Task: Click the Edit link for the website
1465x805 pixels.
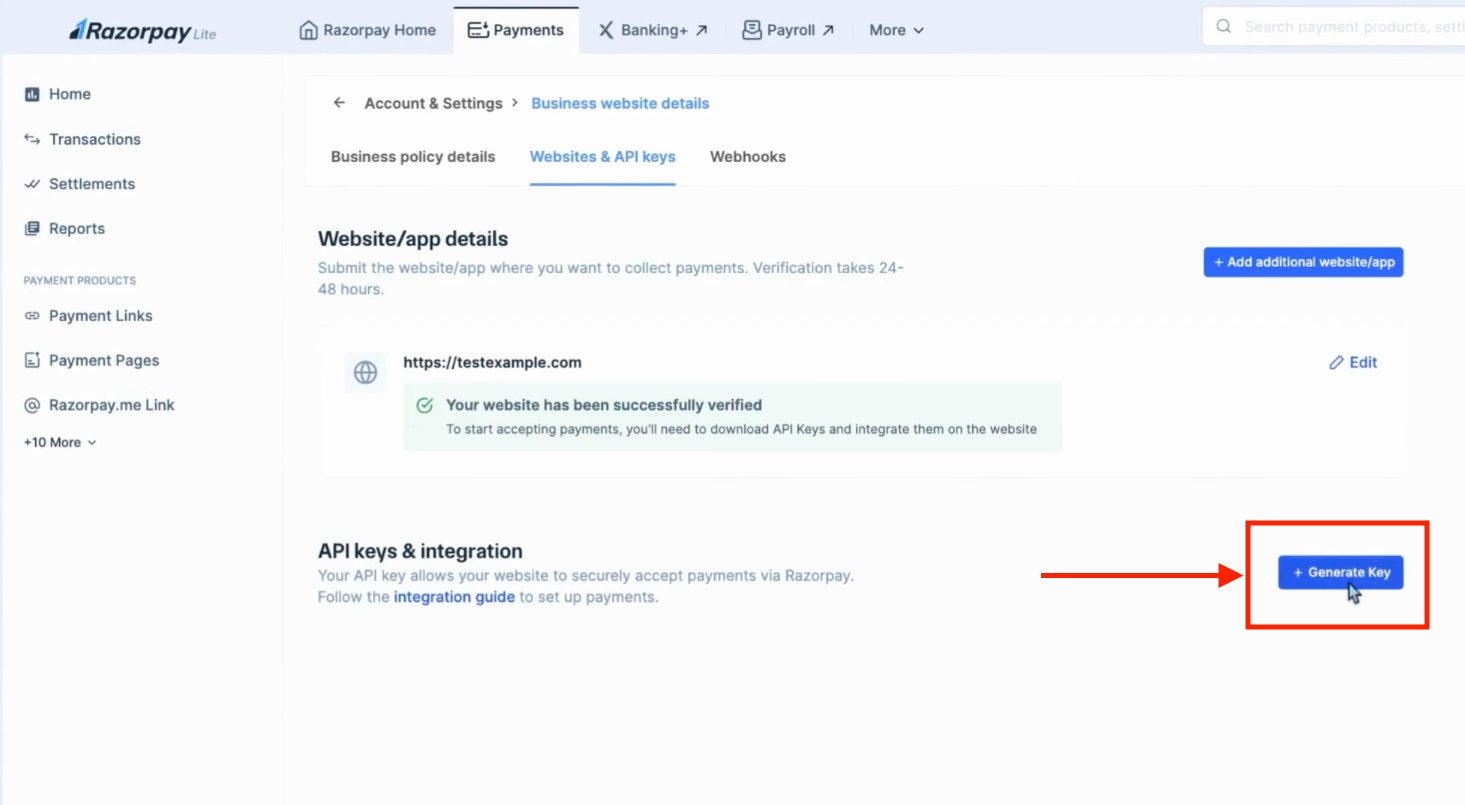Action: [x=1353, y=363]
